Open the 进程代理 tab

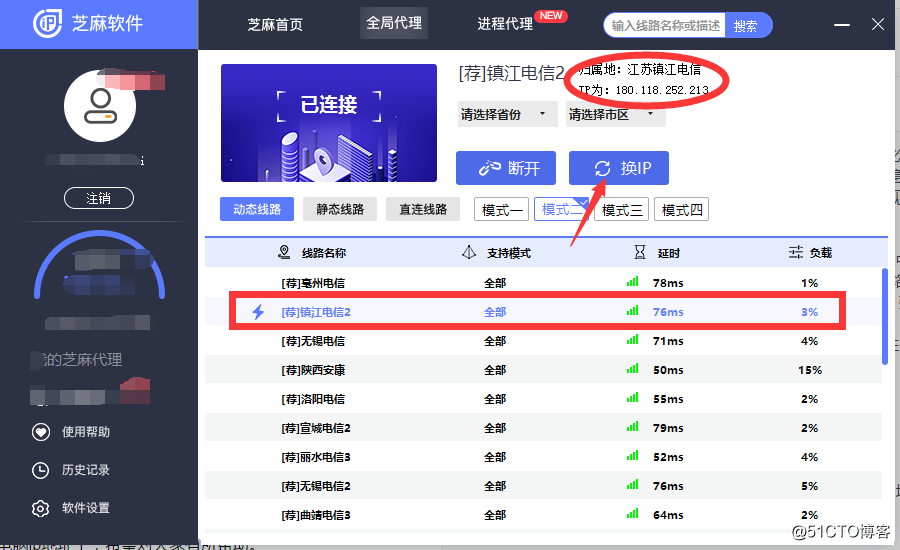click(505, 24)
